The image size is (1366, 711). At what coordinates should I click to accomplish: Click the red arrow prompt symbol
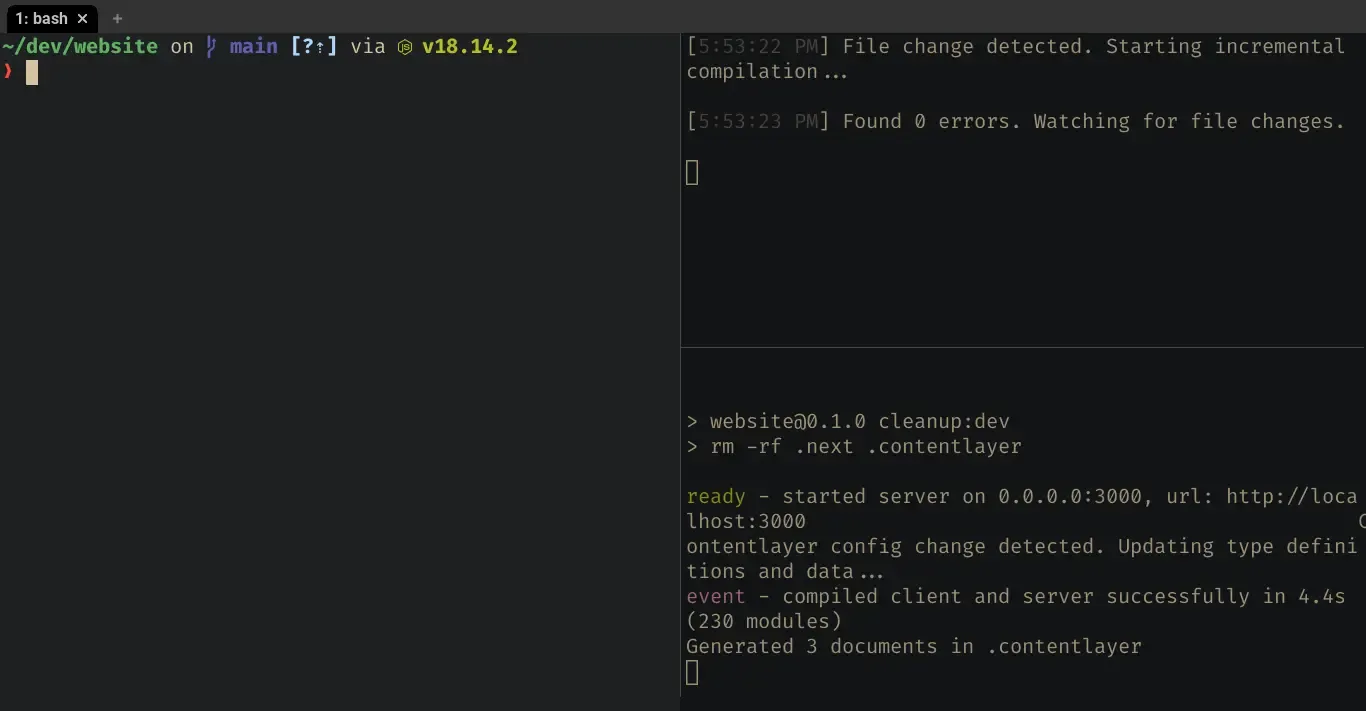point(7,72)
